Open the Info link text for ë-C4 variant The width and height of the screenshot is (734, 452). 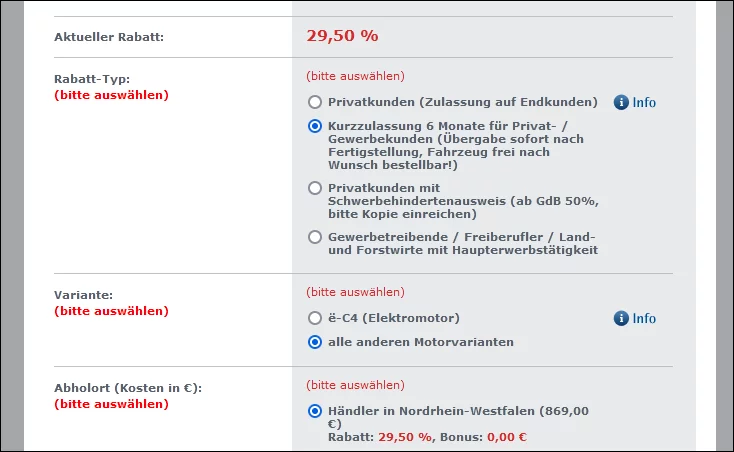pos(644,318)
